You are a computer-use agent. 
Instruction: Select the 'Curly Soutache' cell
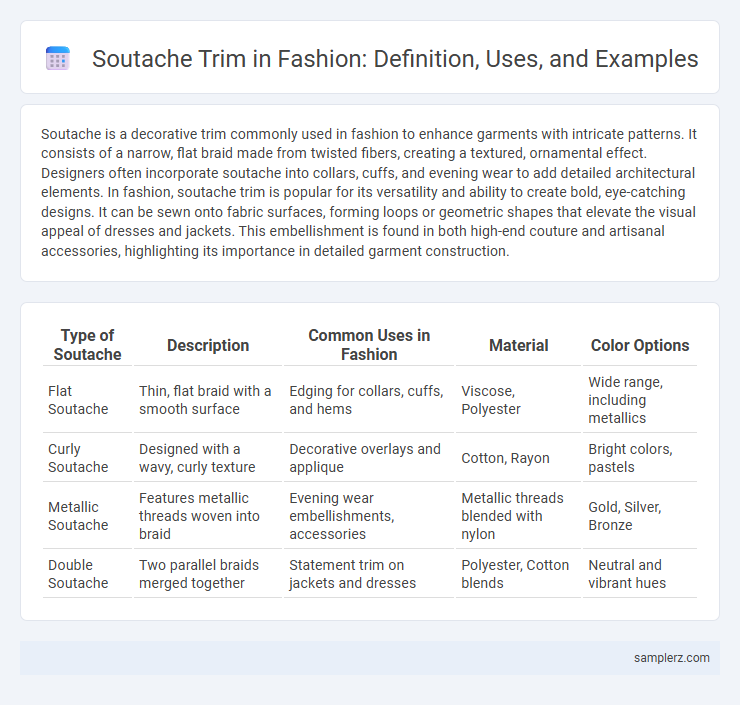[x=87, y=458]
